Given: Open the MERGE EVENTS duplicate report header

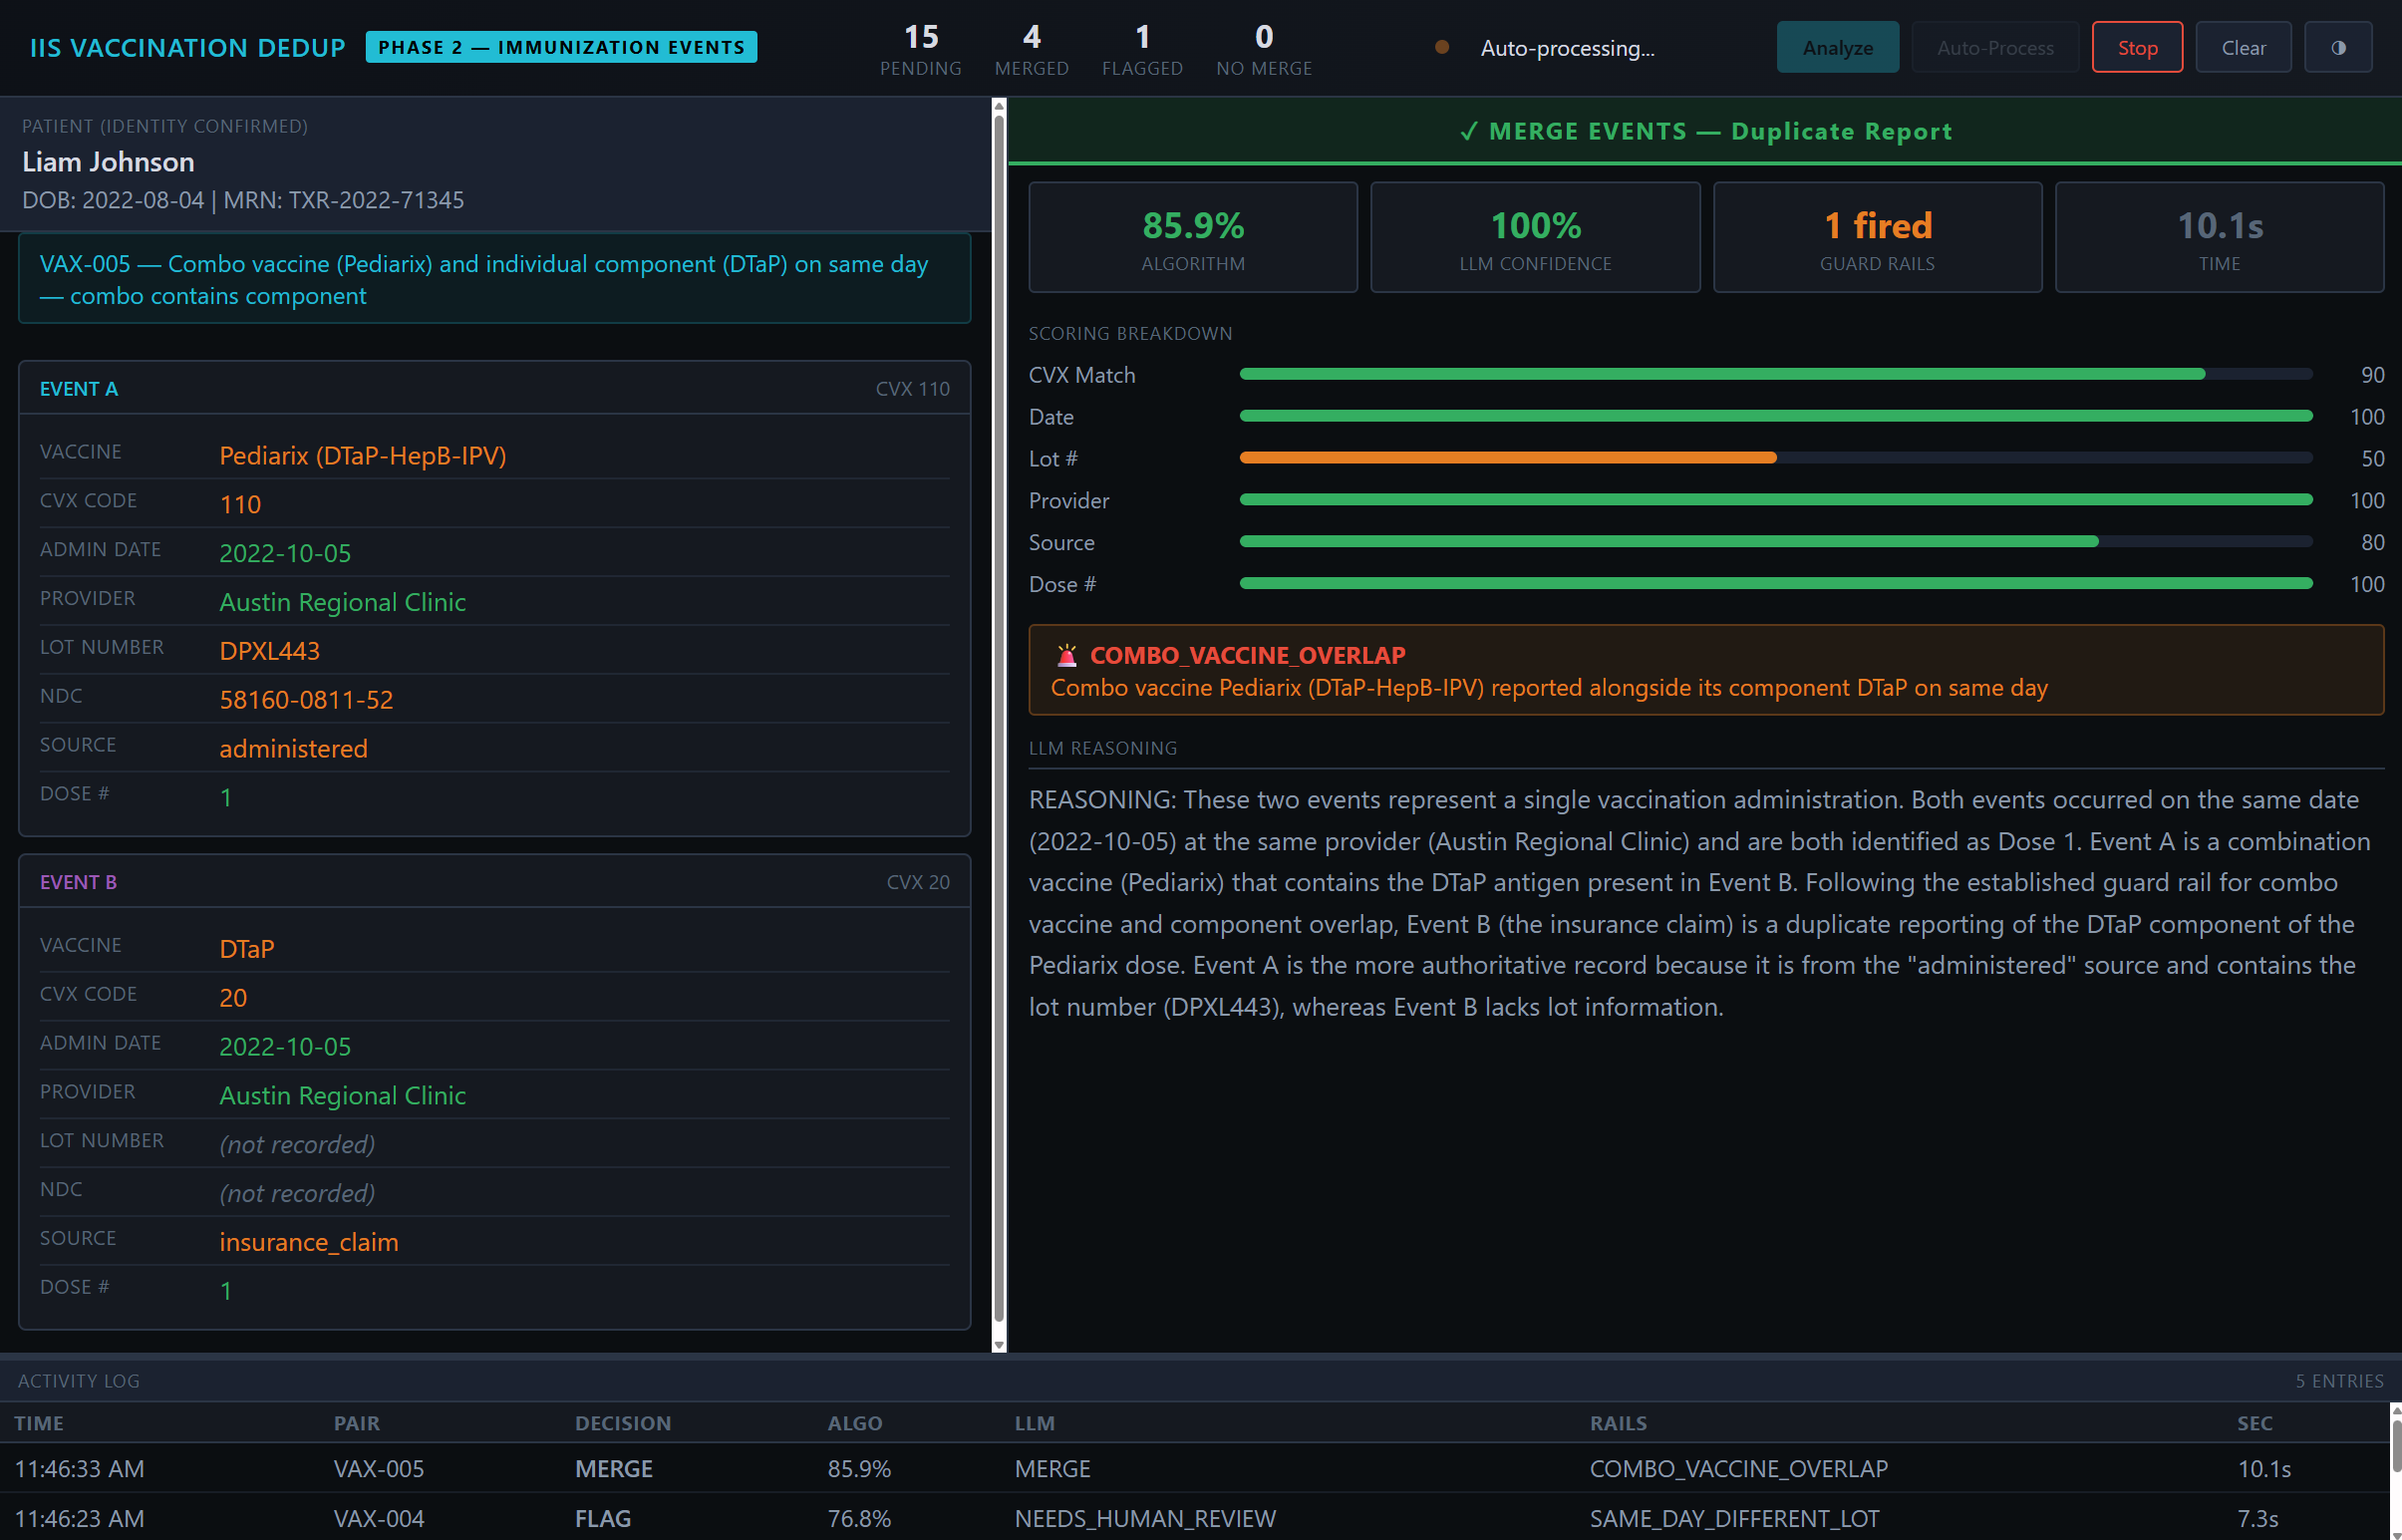Looking at the screenshot, I should click(x=1705, y=130).
